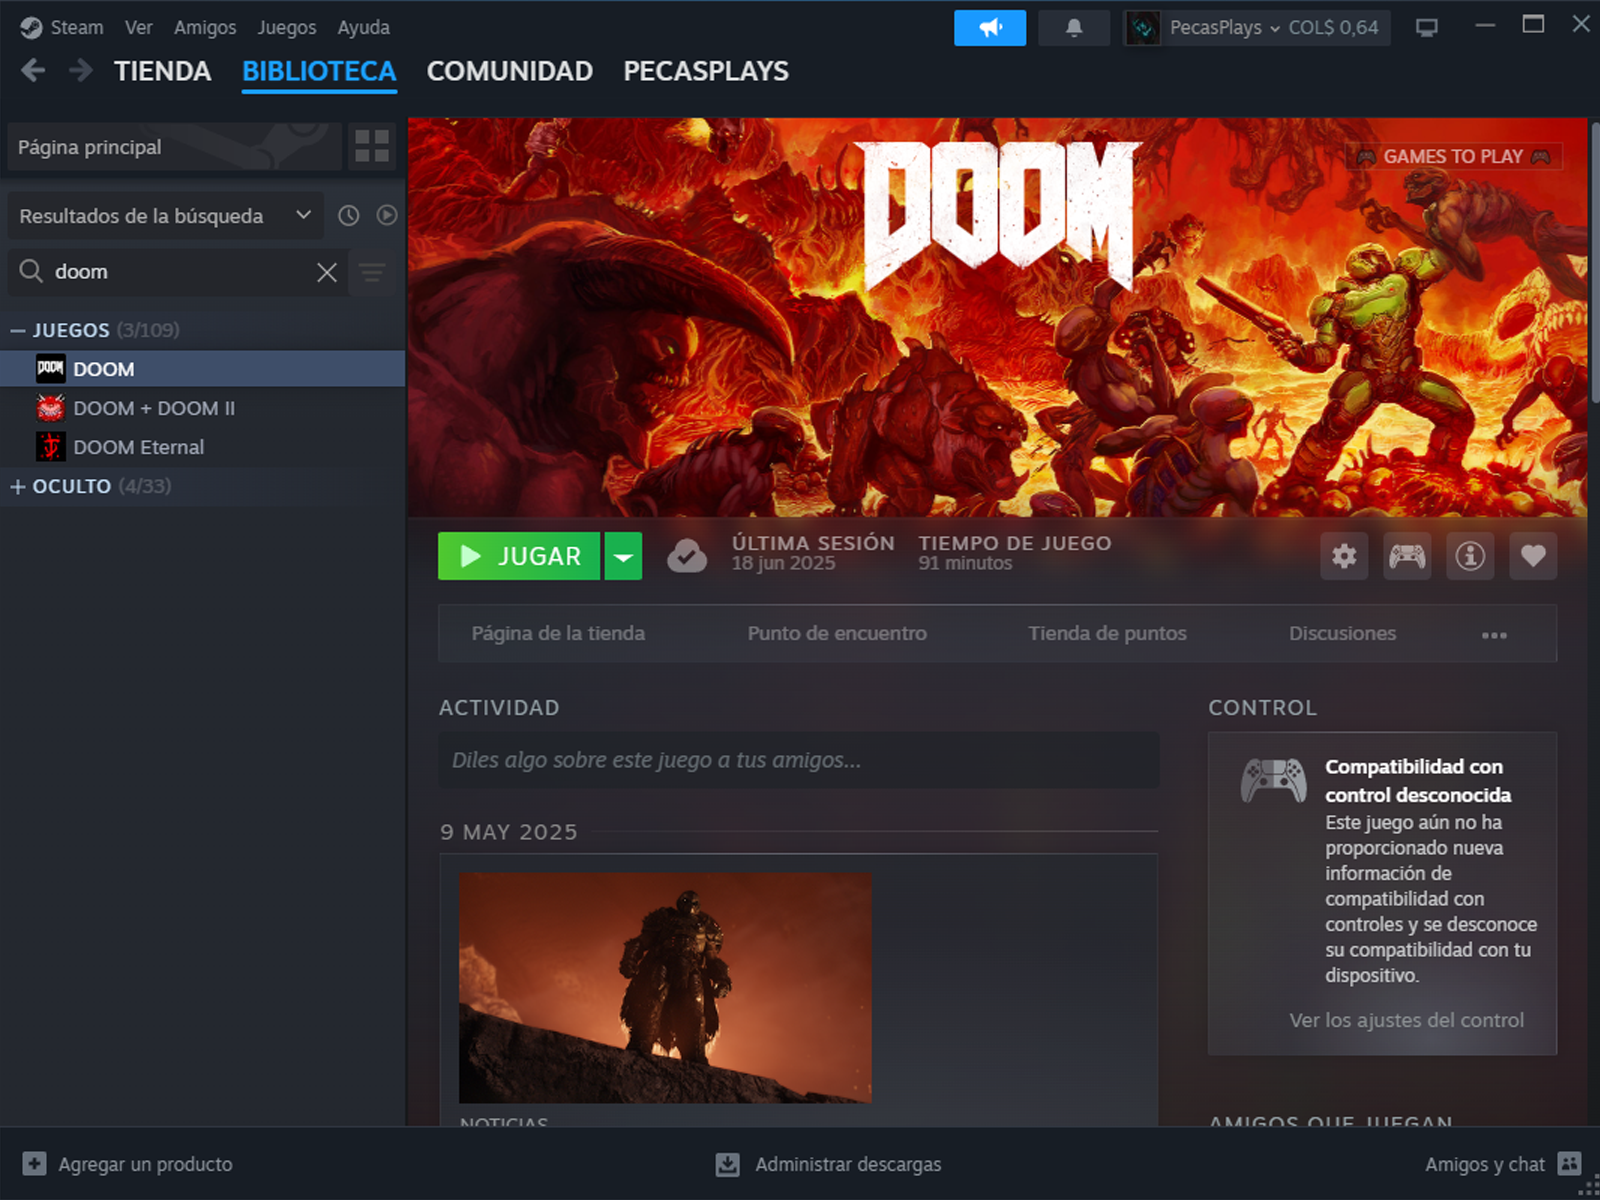Click the DOOM hero banner image
Viewport: 1600px width, 1200px height.
click(997, 317)
